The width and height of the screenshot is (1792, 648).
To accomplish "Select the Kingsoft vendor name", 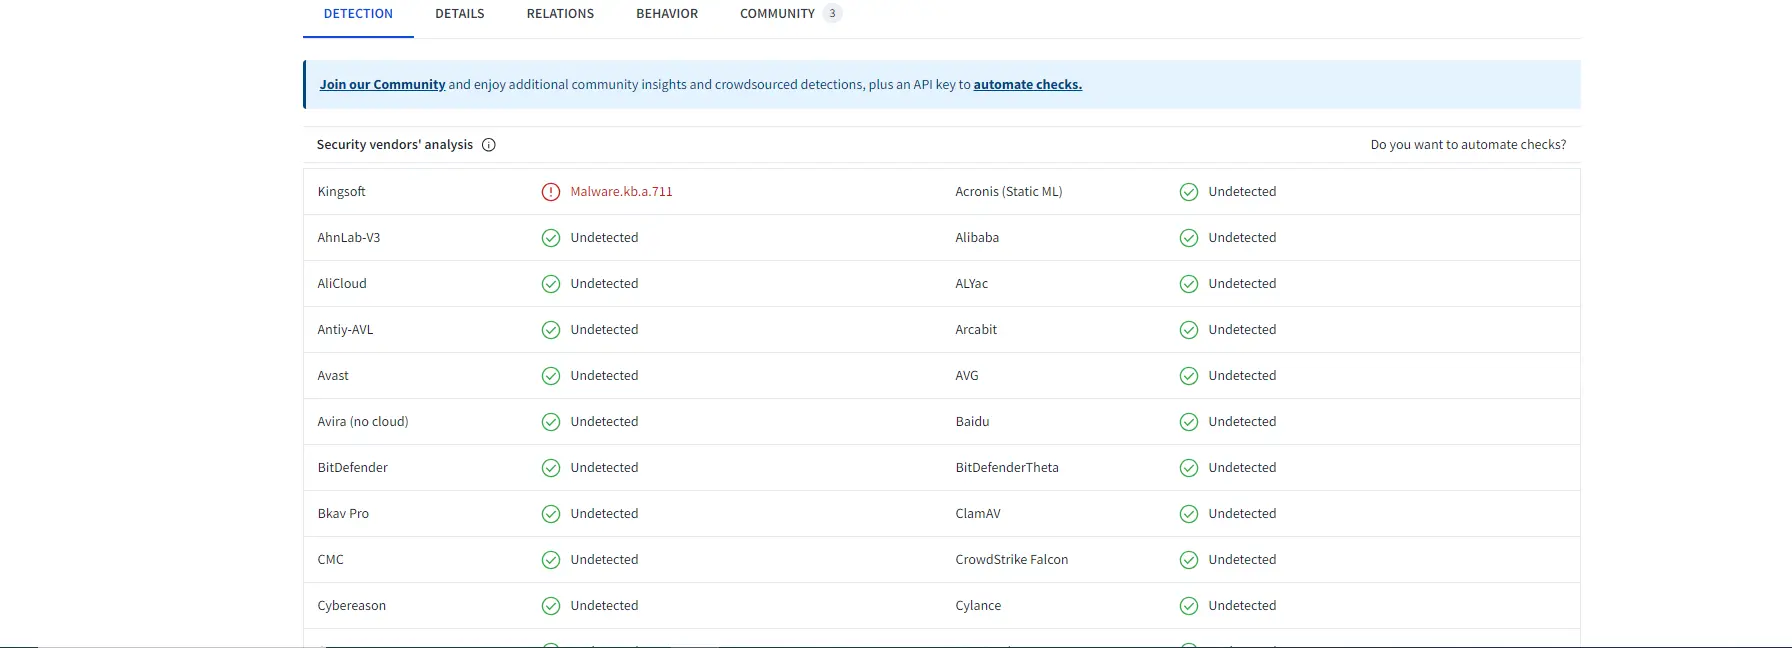I will (x=341, y=192).
